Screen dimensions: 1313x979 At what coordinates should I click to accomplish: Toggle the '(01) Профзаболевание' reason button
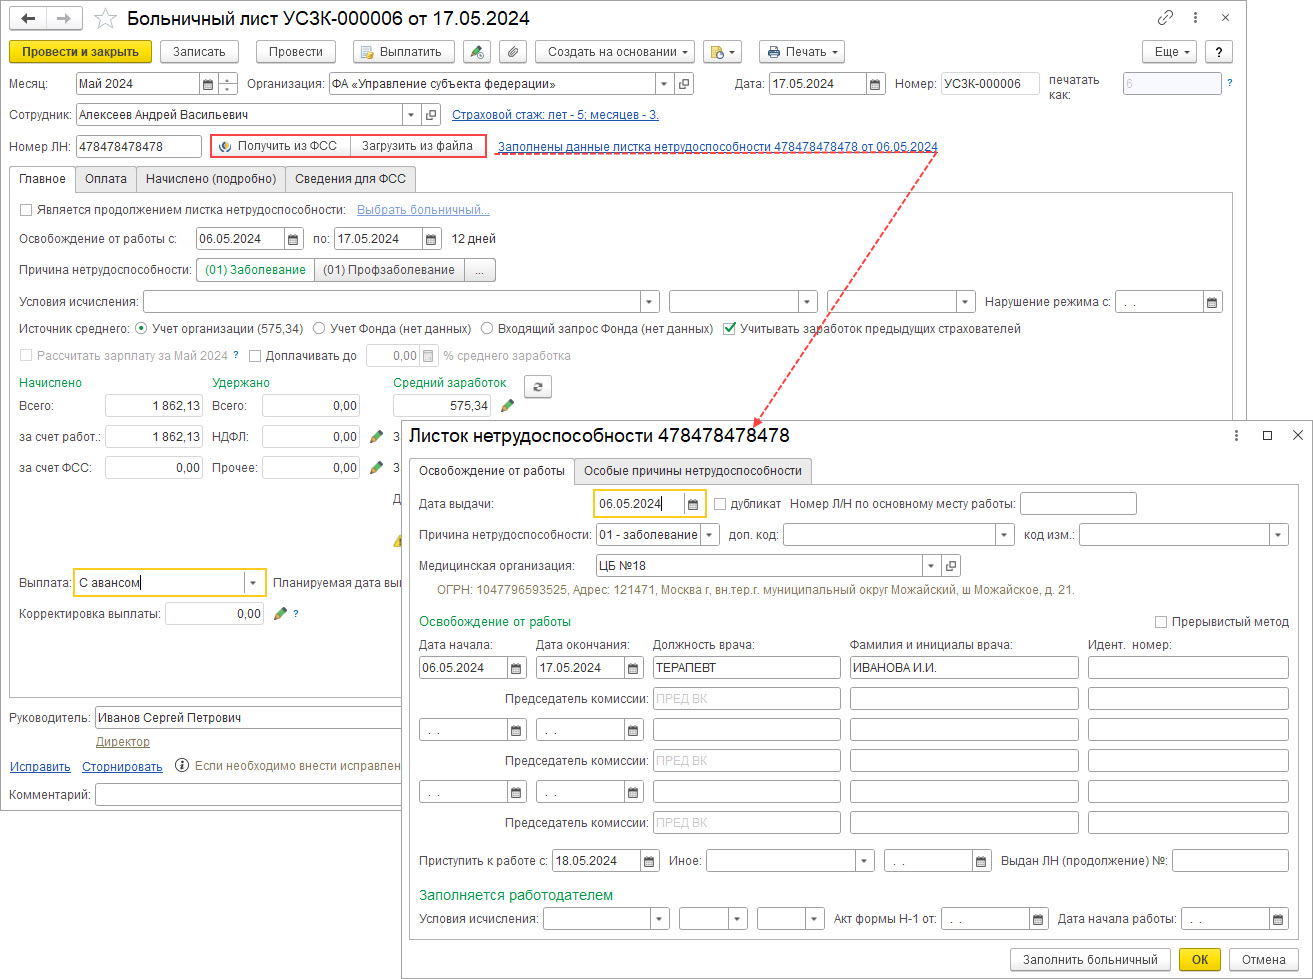[389, 270]
